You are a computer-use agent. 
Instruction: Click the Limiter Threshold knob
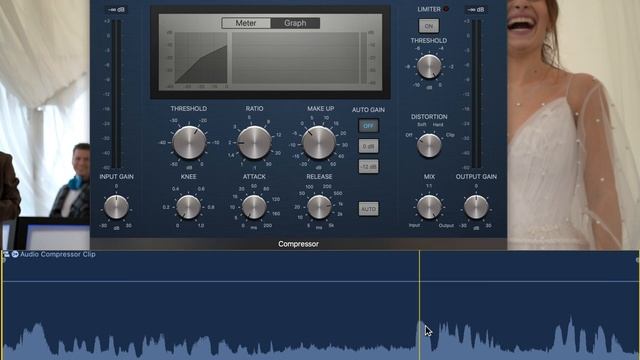(429, 67)
